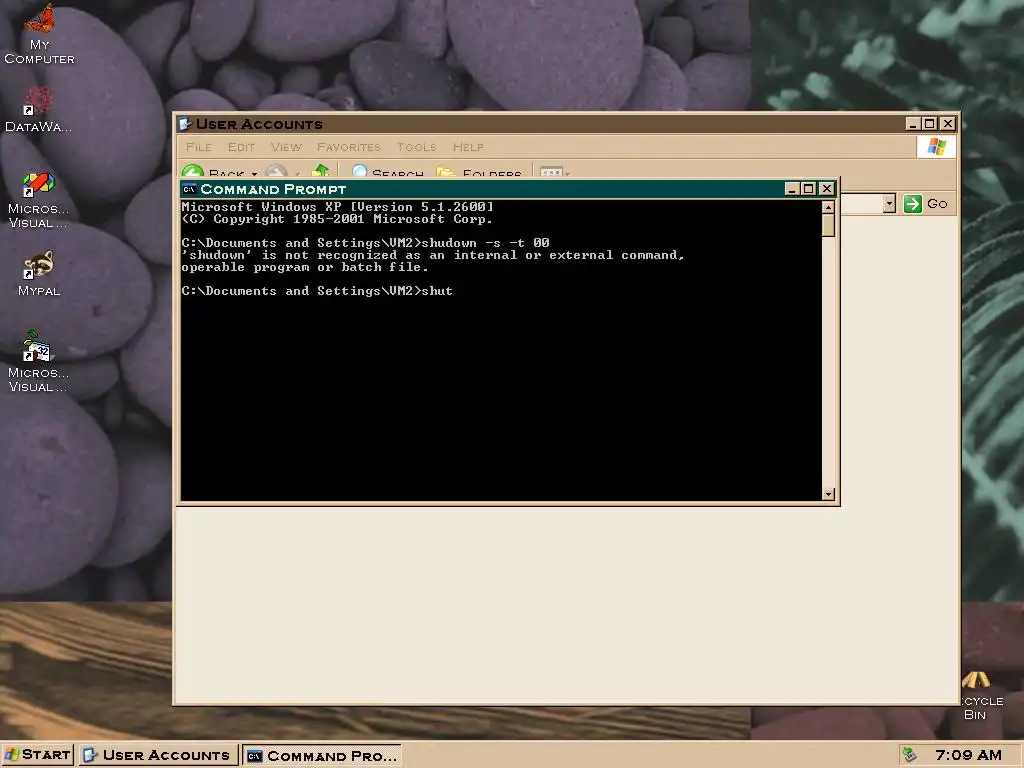1024x768 pixels.
Task: Click the Windows flag logo in User Accounts
Action: [936, 146]
